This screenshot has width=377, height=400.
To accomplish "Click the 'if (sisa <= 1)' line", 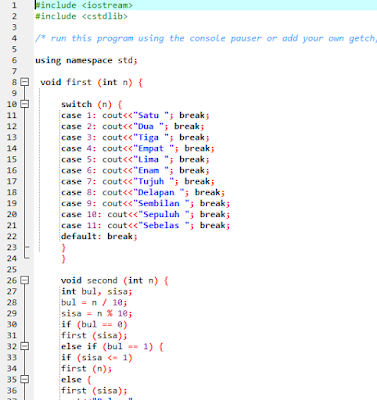I will pyautogui.click(x=97, y=358).
